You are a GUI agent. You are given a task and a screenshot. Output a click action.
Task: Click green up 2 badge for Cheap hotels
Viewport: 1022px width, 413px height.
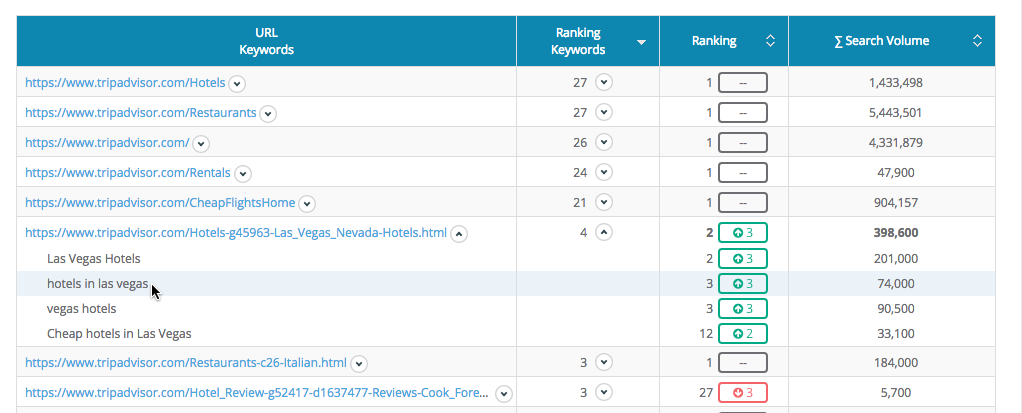point(742,334)
